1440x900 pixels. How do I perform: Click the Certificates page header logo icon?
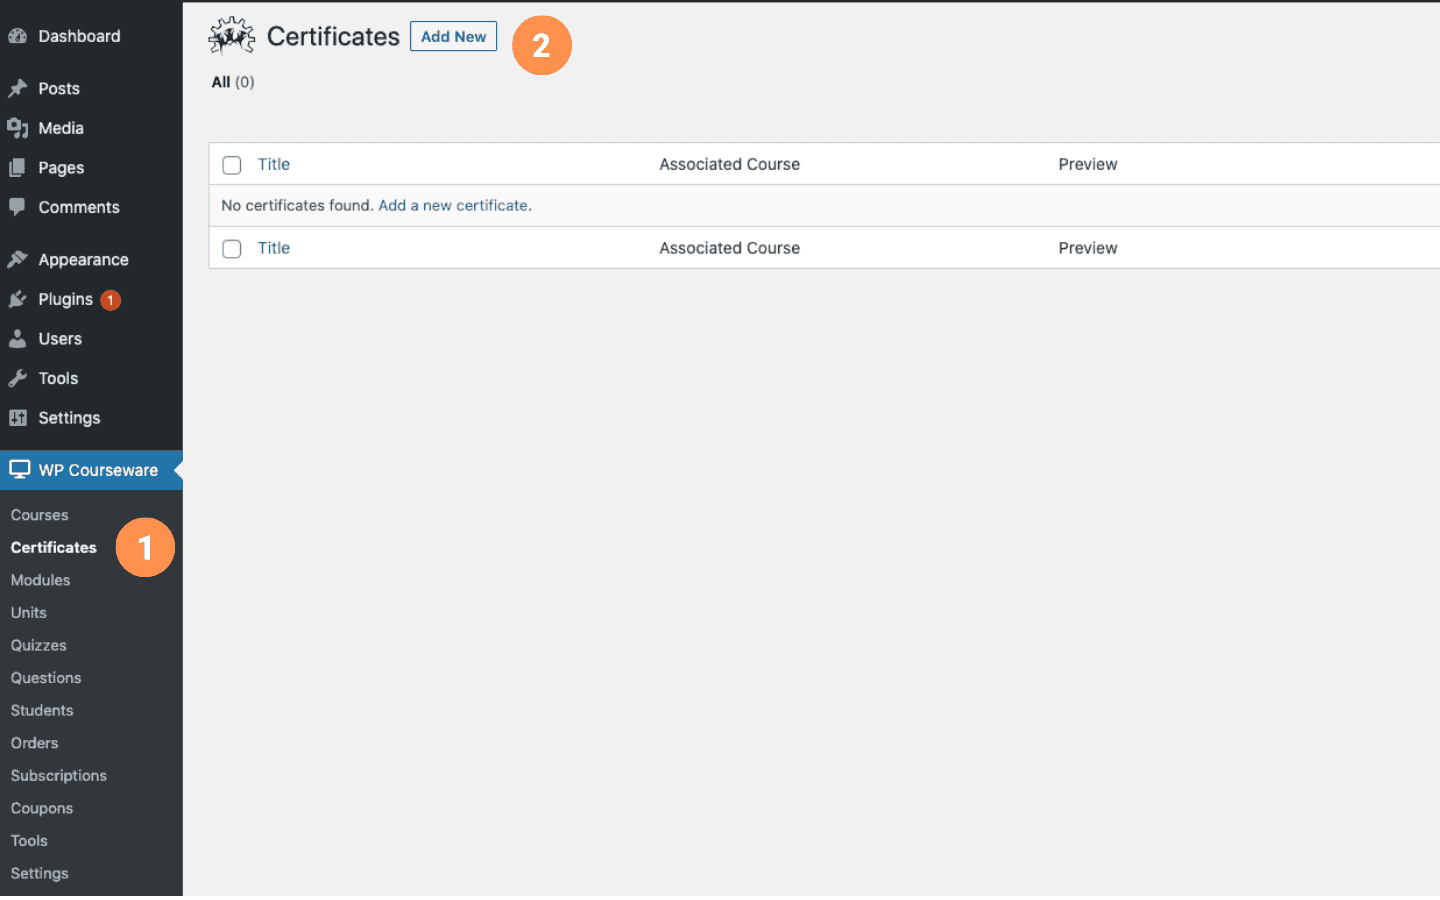(x=232, y=36)
